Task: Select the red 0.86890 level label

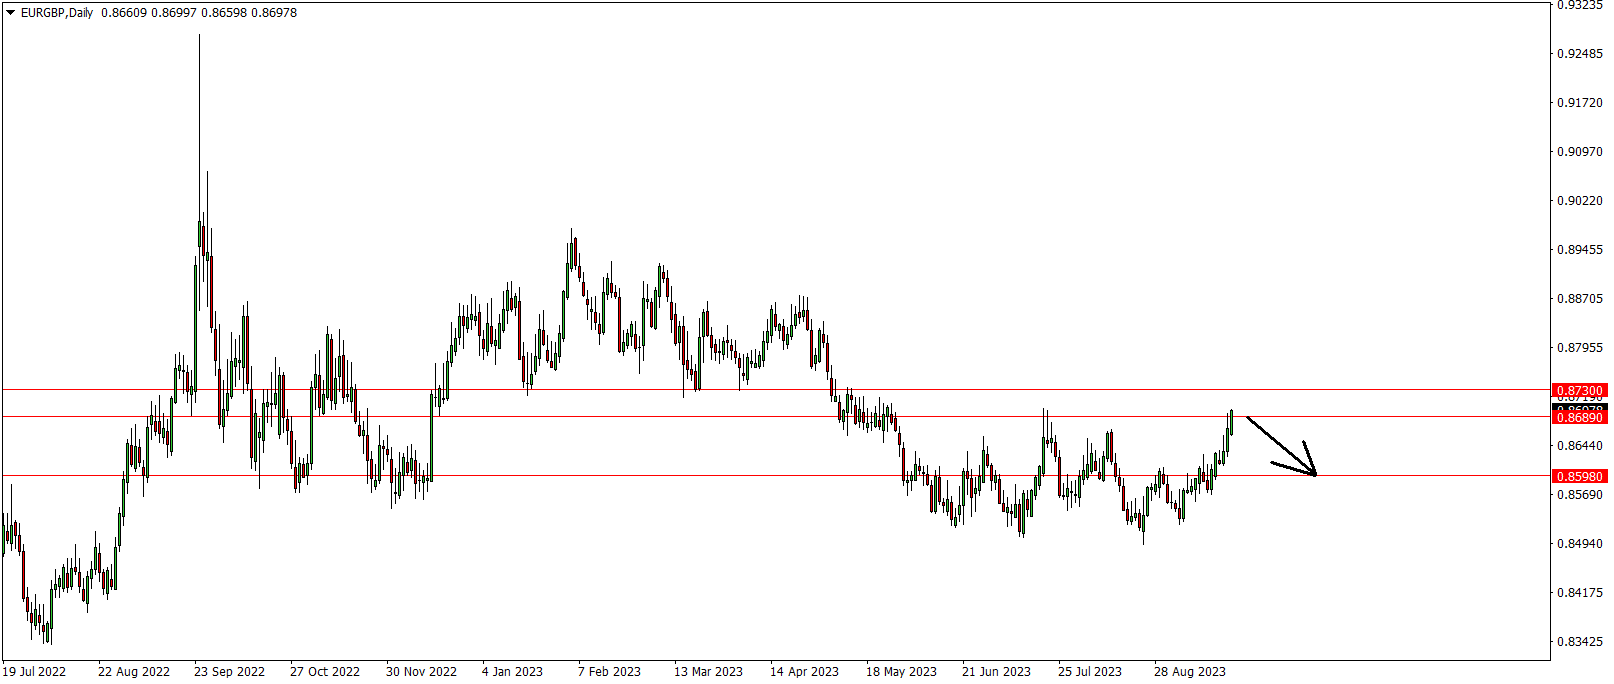Action: pos(1580,417)
